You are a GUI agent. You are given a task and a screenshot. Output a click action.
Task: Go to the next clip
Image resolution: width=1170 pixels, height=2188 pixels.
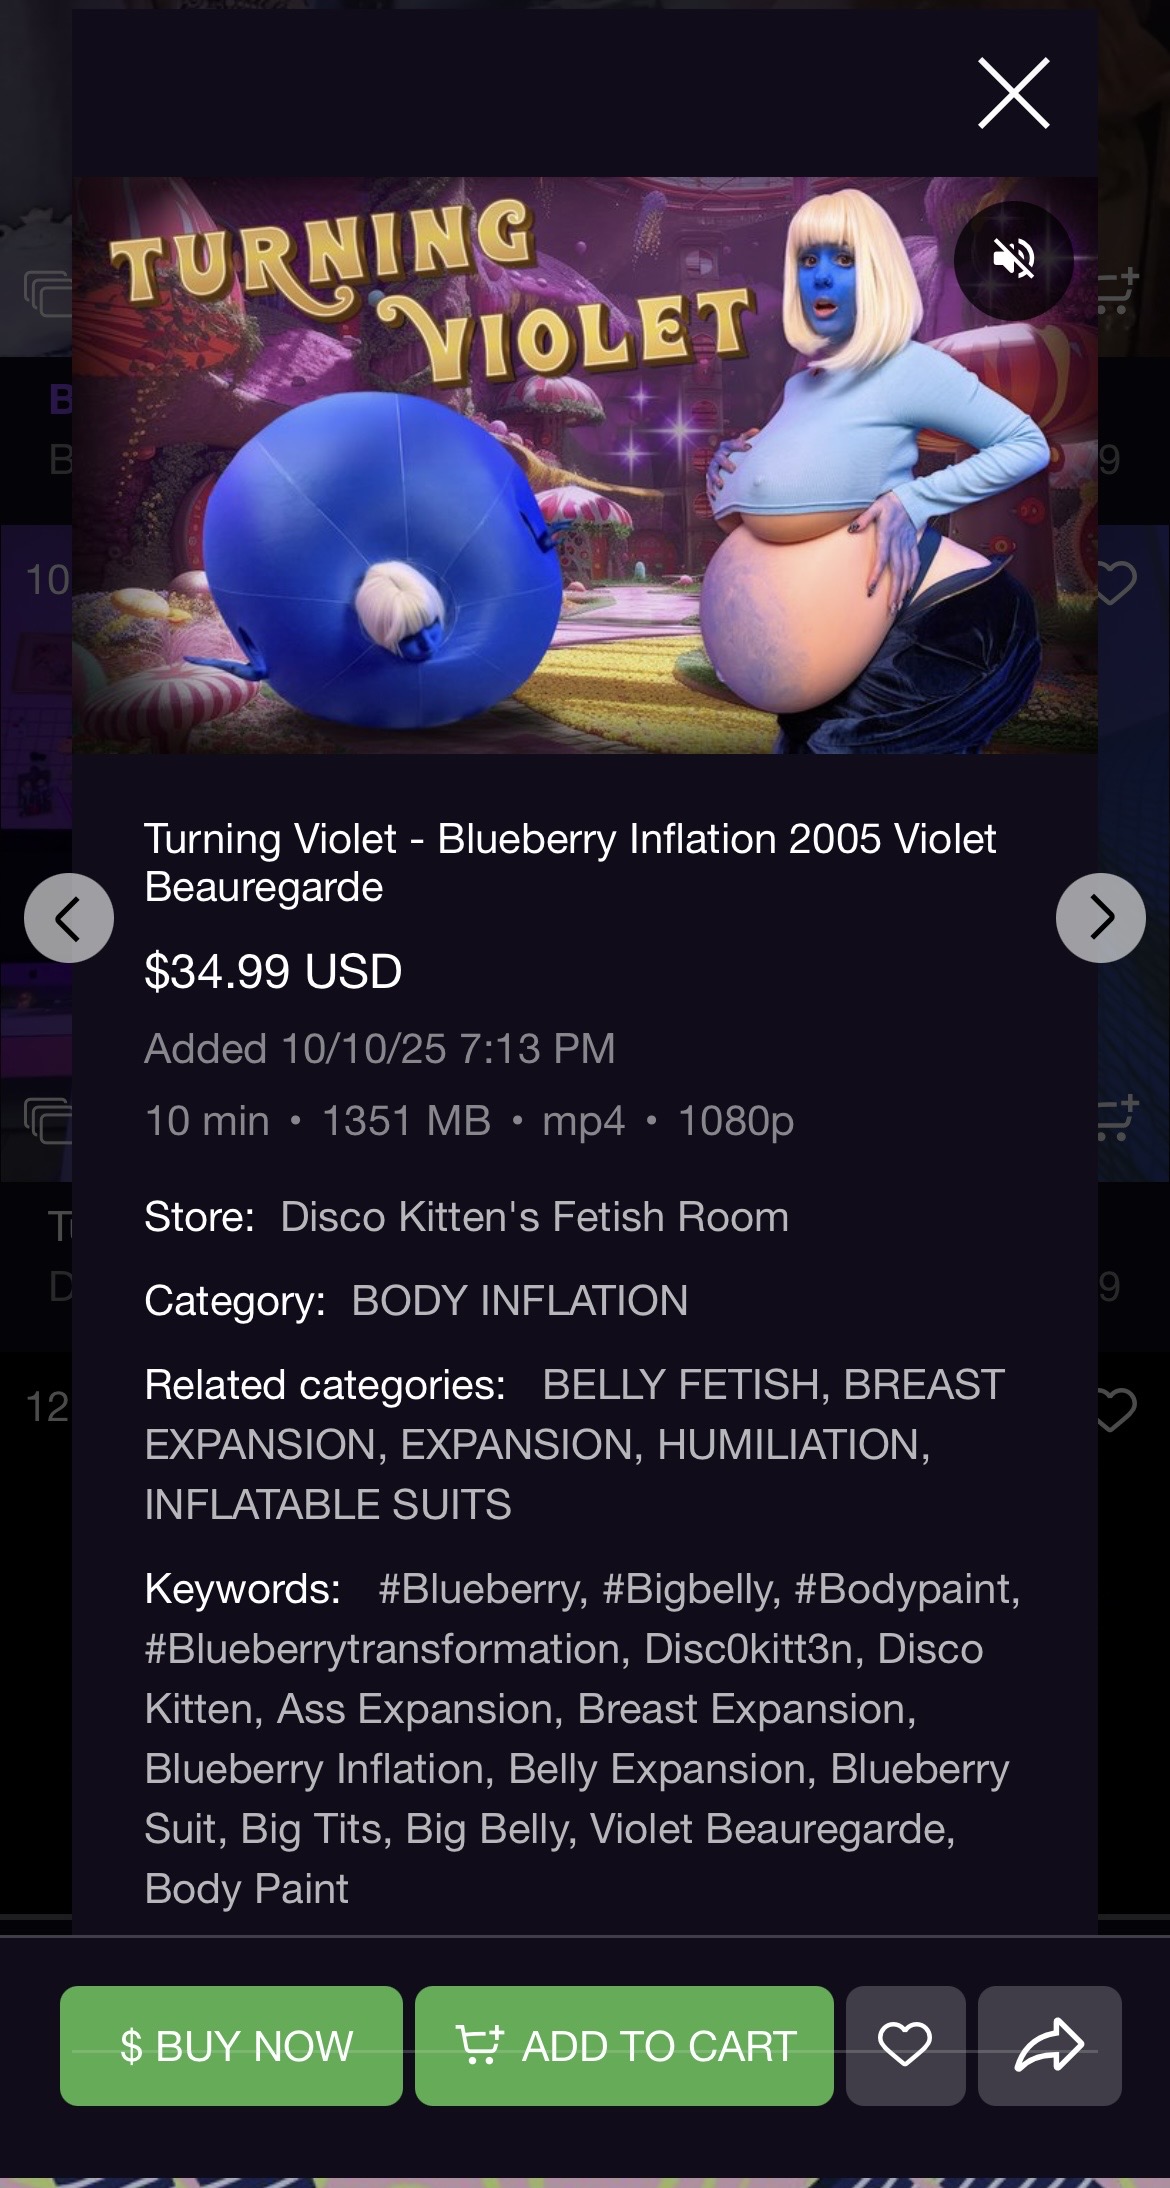coord(1101,918)
